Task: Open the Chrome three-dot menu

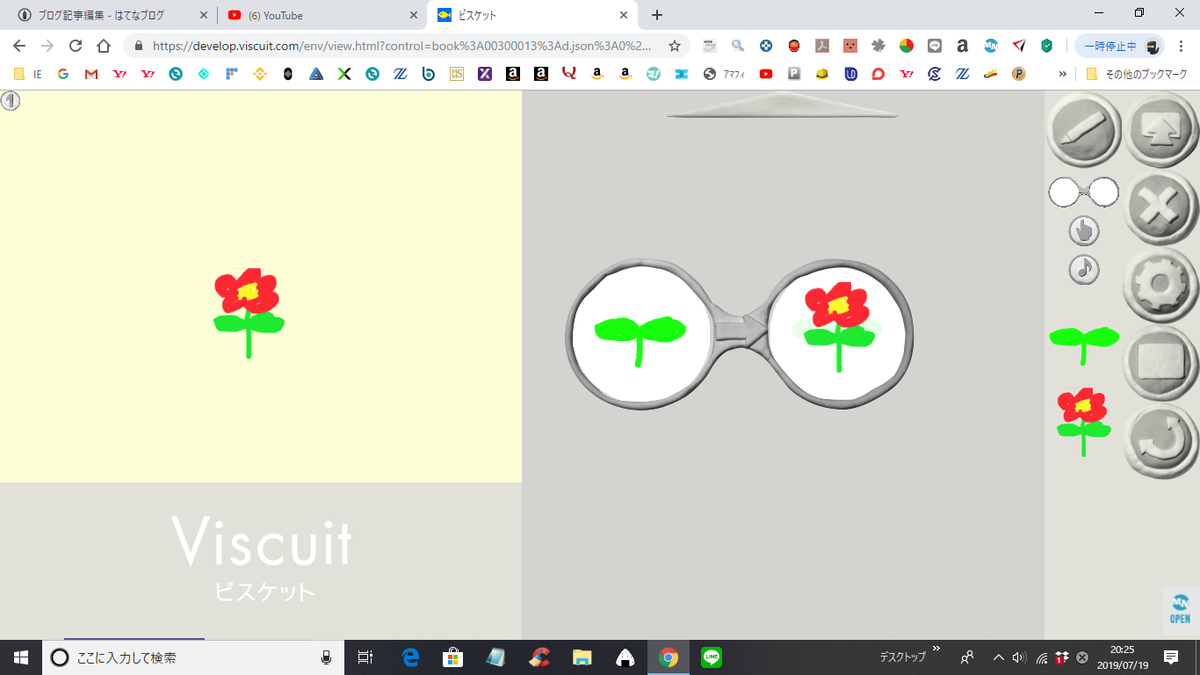Action: pyautogui.click(x=1182, y=46)
